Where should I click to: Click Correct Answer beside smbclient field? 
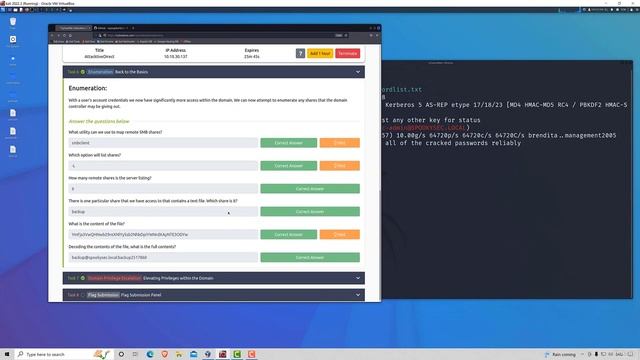[289, 143]
